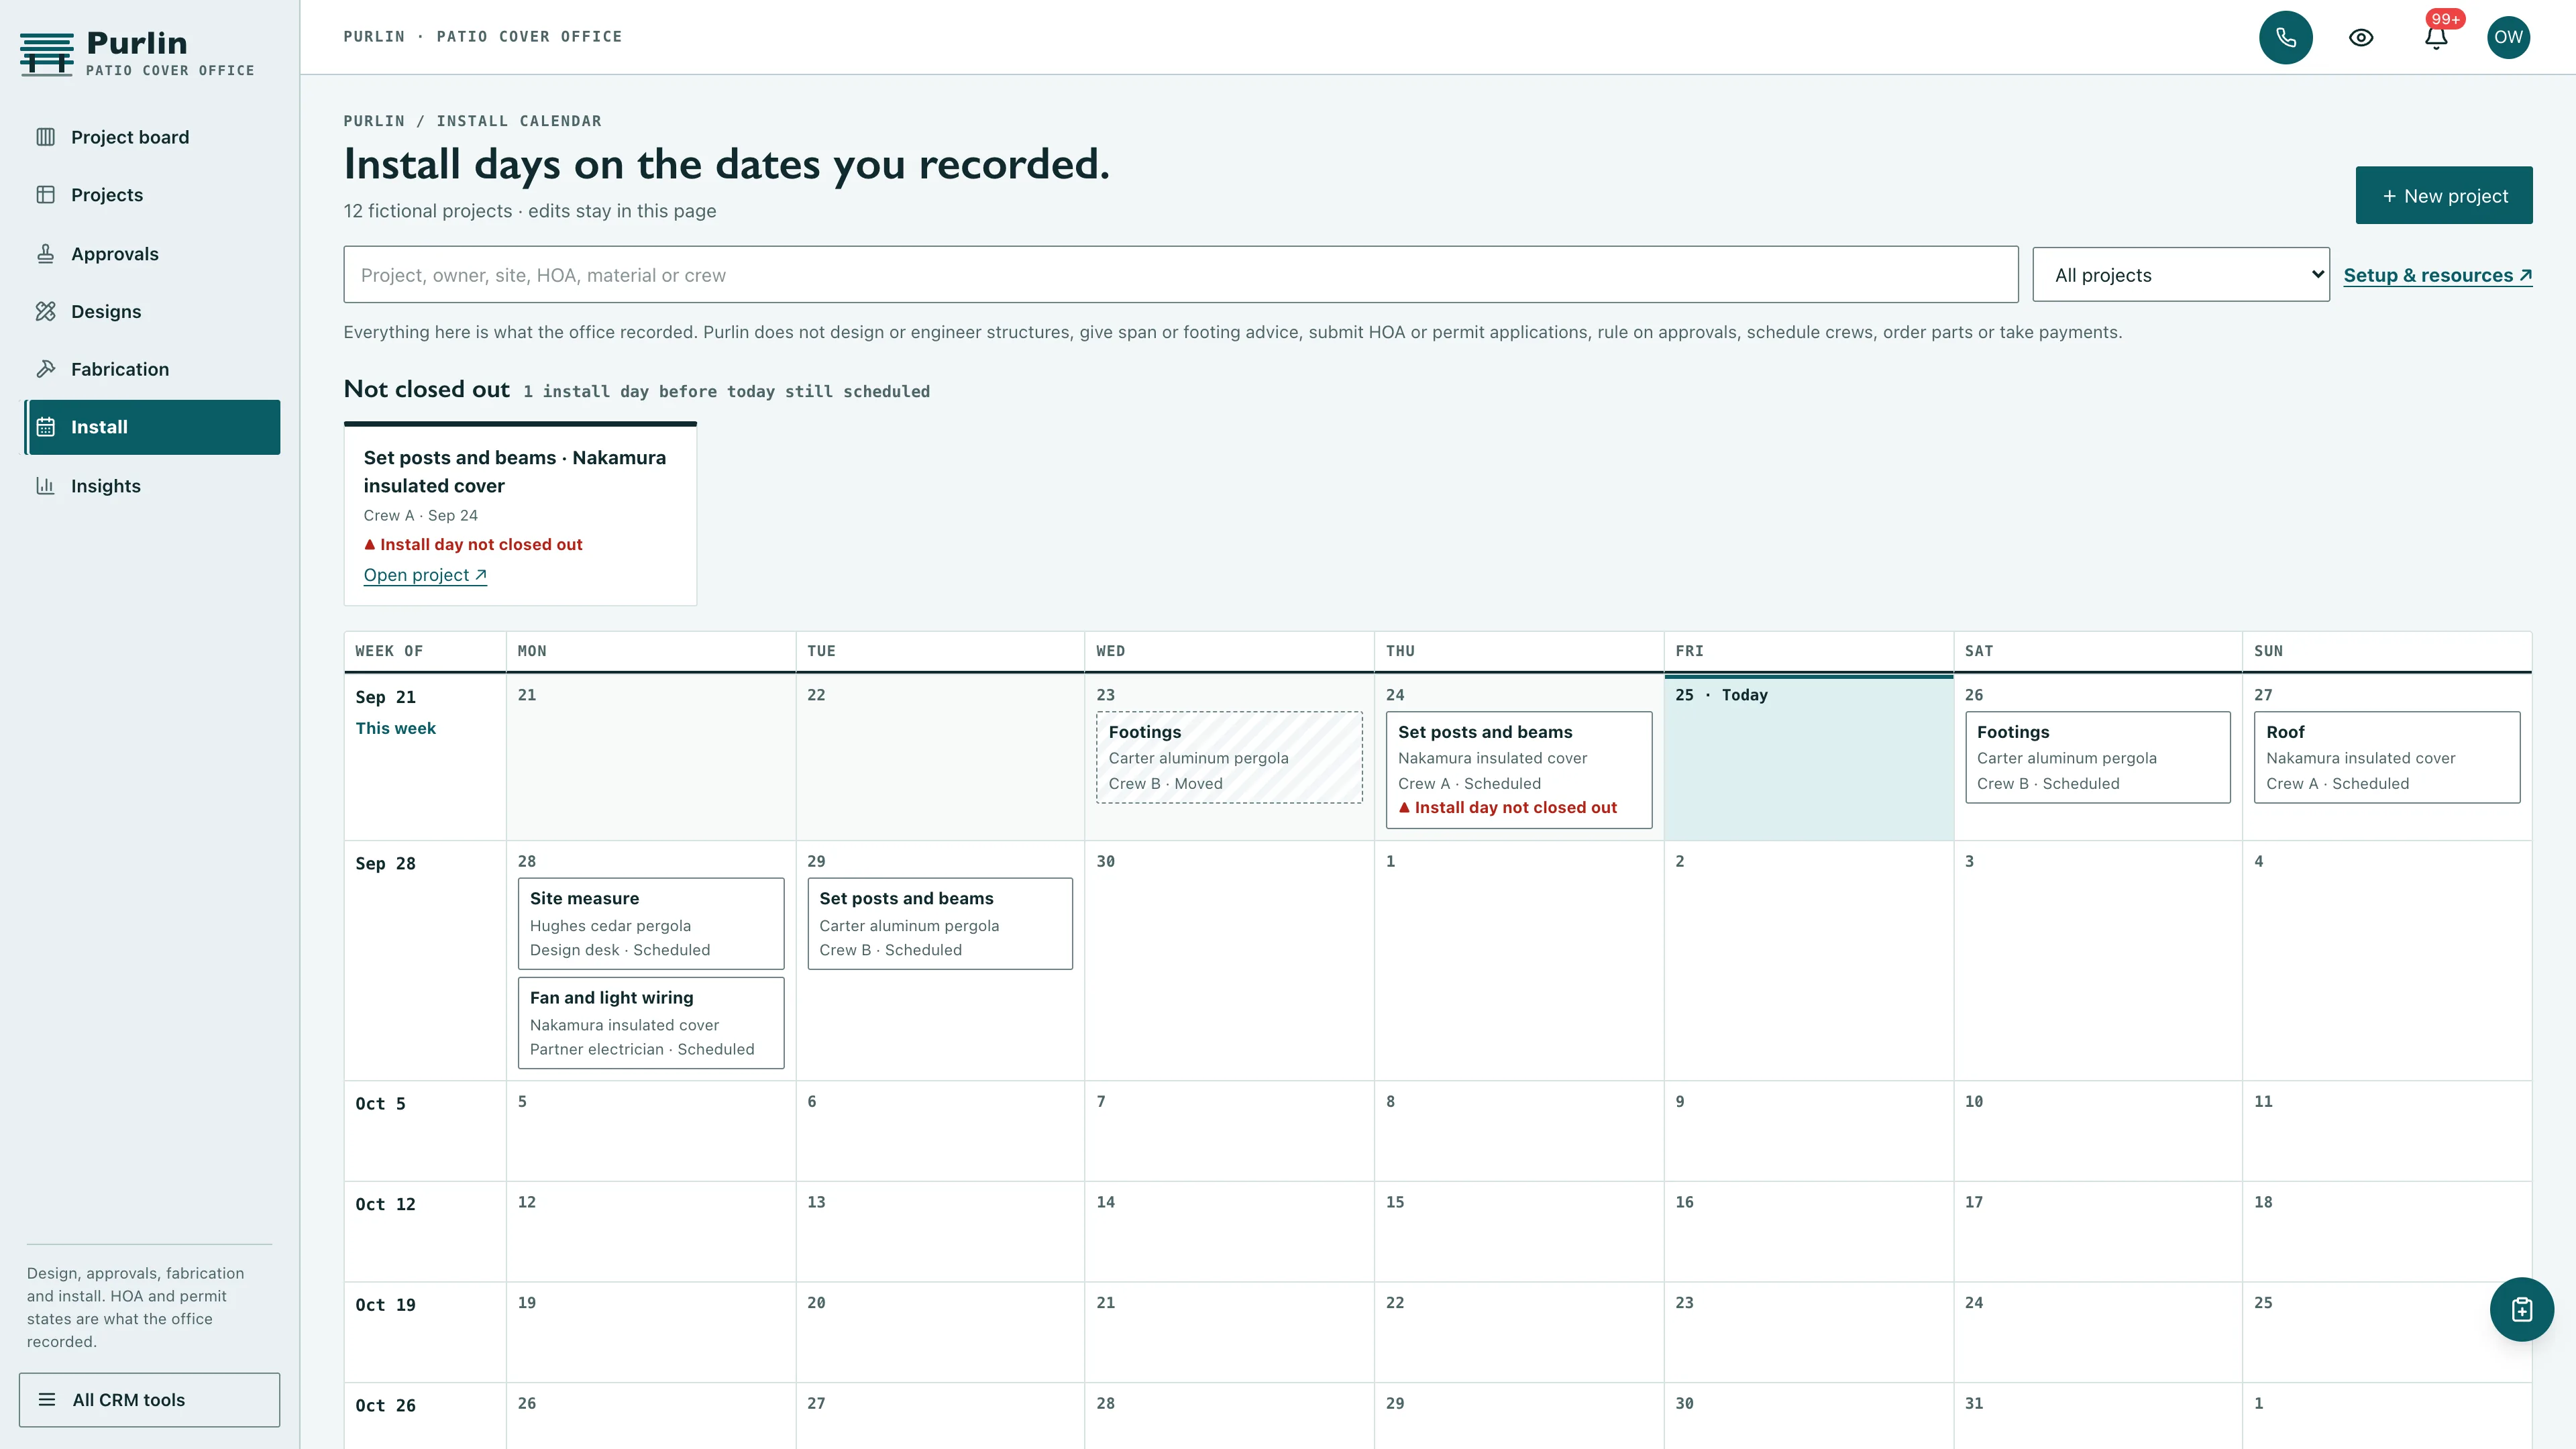
Task: Select the moved Footings event on Wednesday 23
Action: (1229, 757)
